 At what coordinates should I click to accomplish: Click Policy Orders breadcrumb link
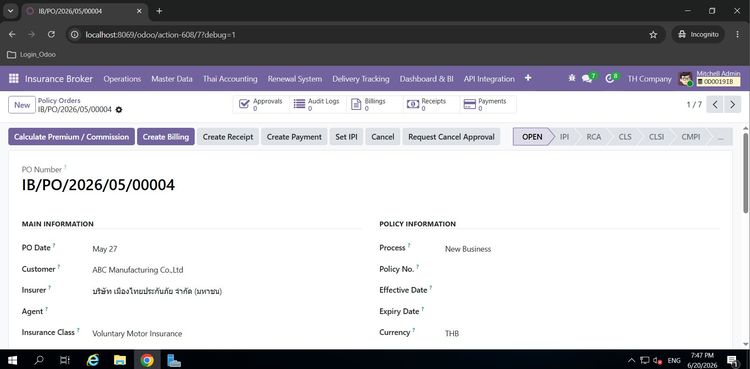pos(59,101)
